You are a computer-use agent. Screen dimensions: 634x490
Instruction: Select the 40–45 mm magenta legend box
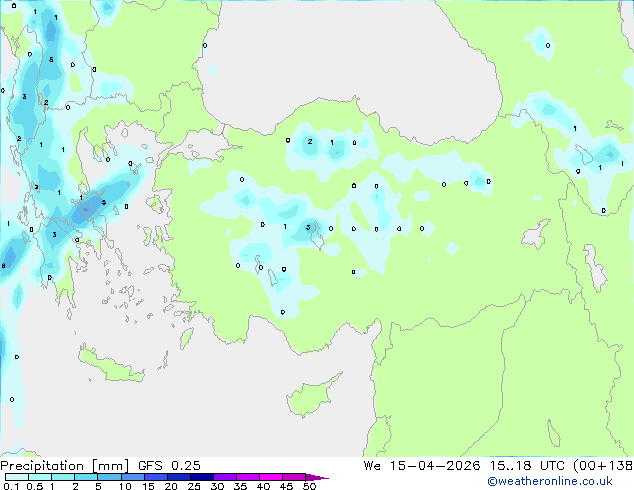pos(271,477)
